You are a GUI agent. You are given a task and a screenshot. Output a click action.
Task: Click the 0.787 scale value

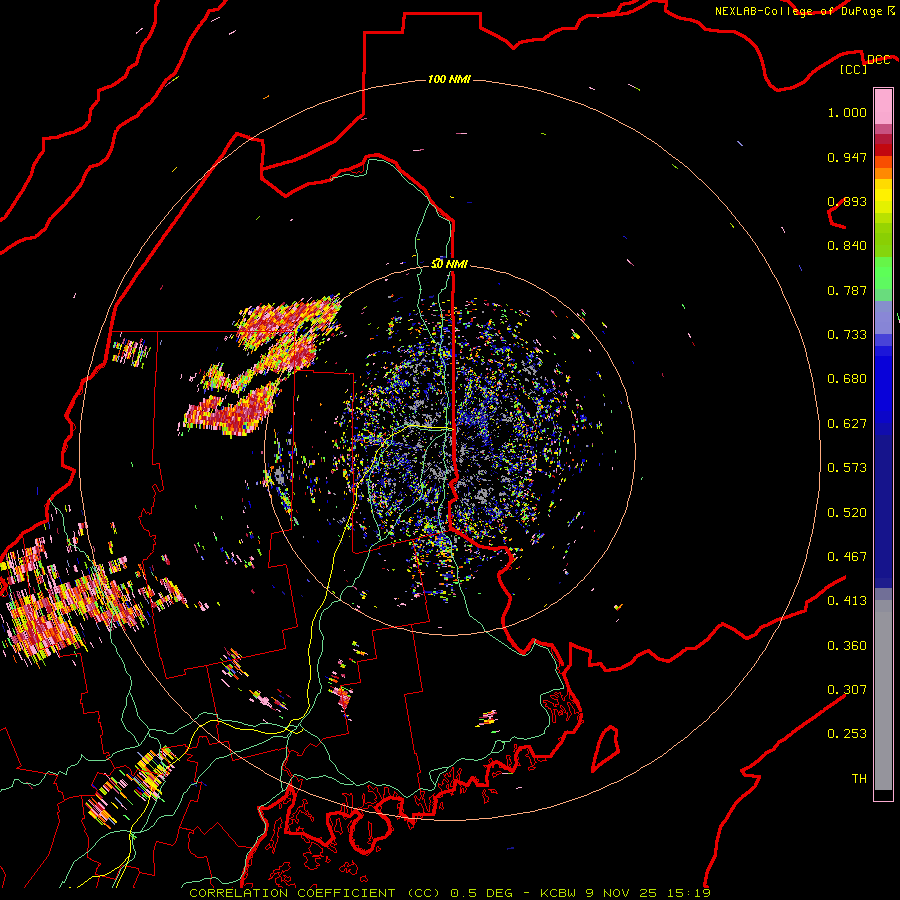tap(847, 290)
